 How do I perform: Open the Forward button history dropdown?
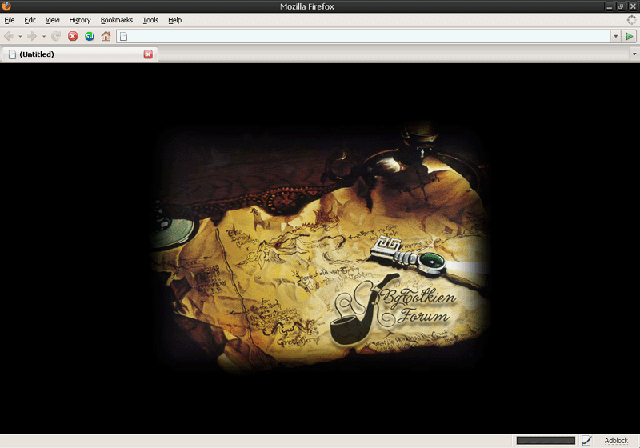pyautogui.click(x=43, y=36)
